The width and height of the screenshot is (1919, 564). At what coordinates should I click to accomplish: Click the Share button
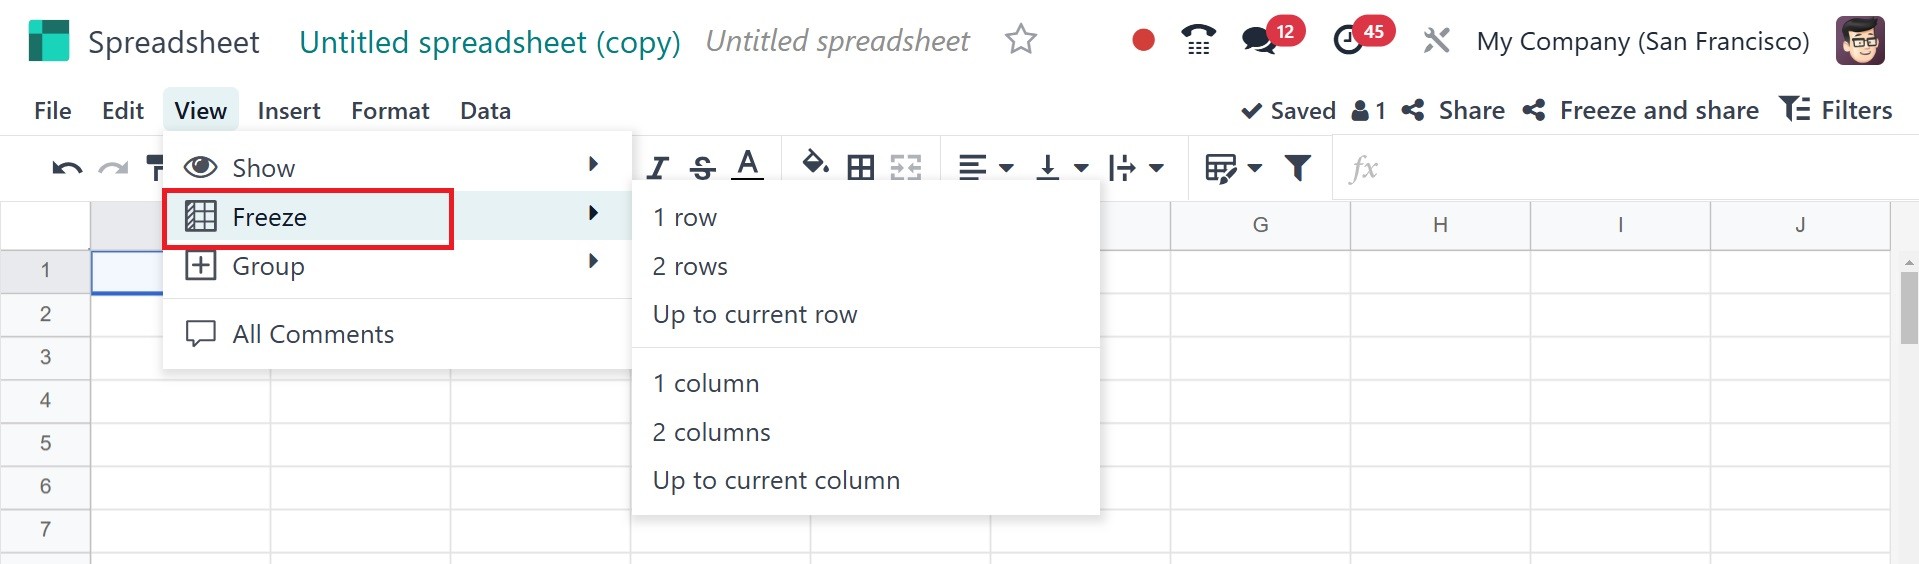[x=1454, y=110]
